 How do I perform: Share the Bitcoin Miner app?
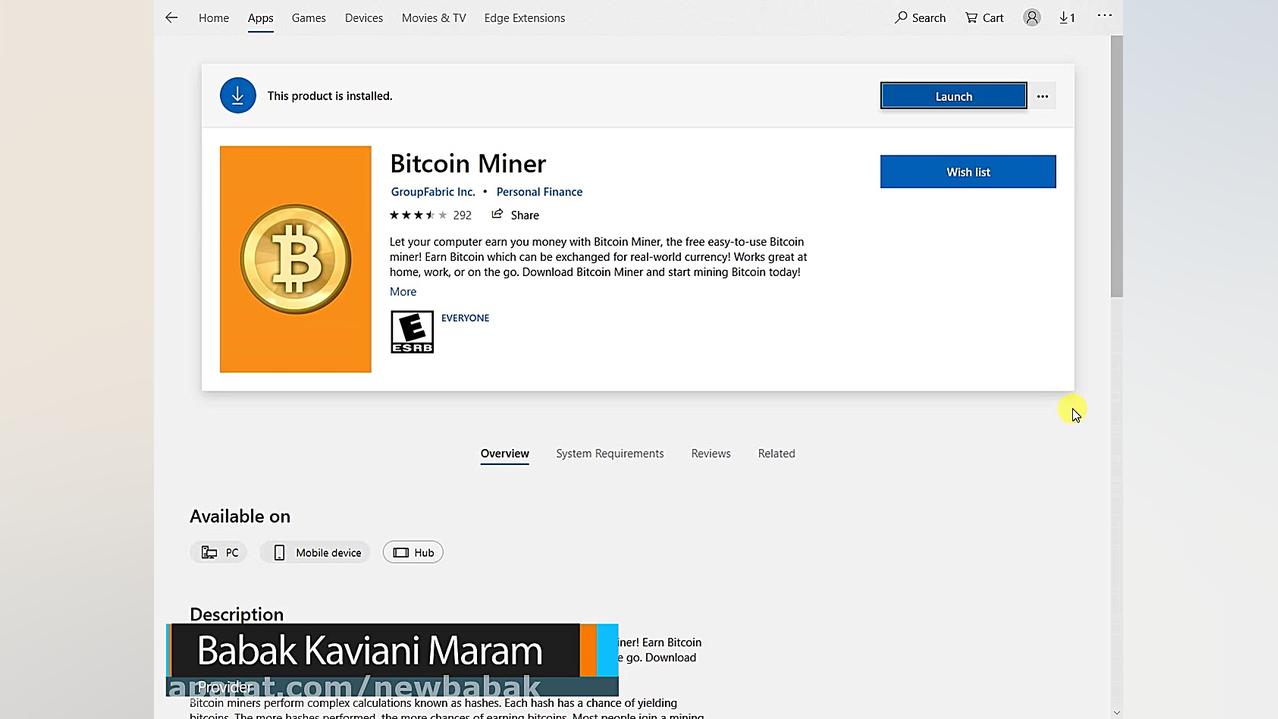[515, 215]
